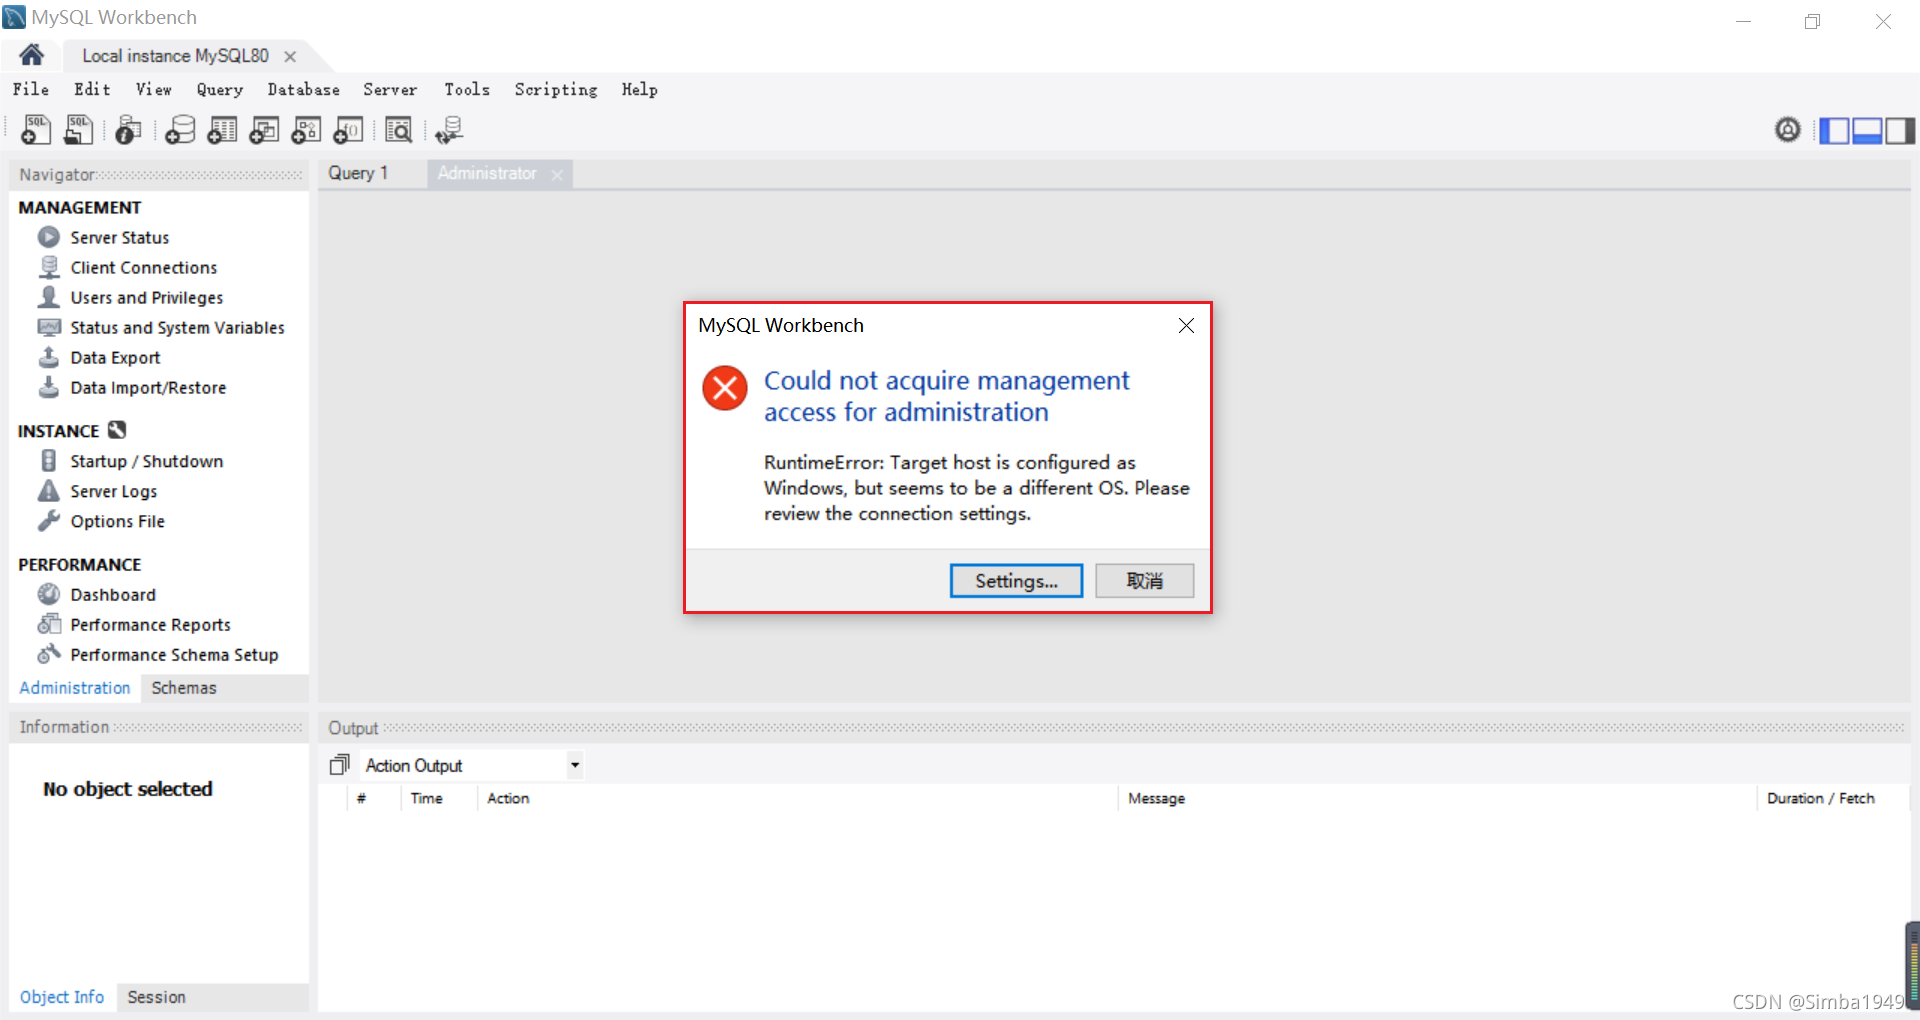Switch to Query 1 tab
The height and width of the screenshot is (1020, 1920).
[358, 173]
